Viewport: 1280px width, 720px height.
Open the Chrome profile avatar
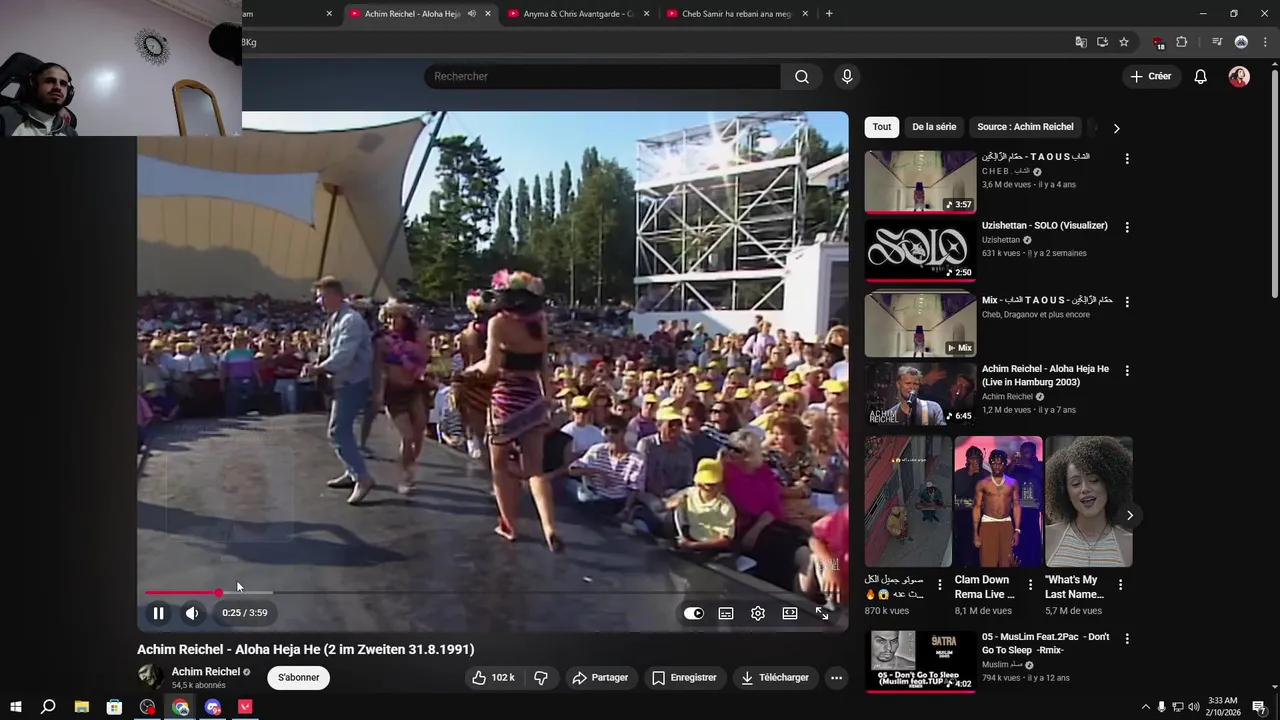[1241, 42]
